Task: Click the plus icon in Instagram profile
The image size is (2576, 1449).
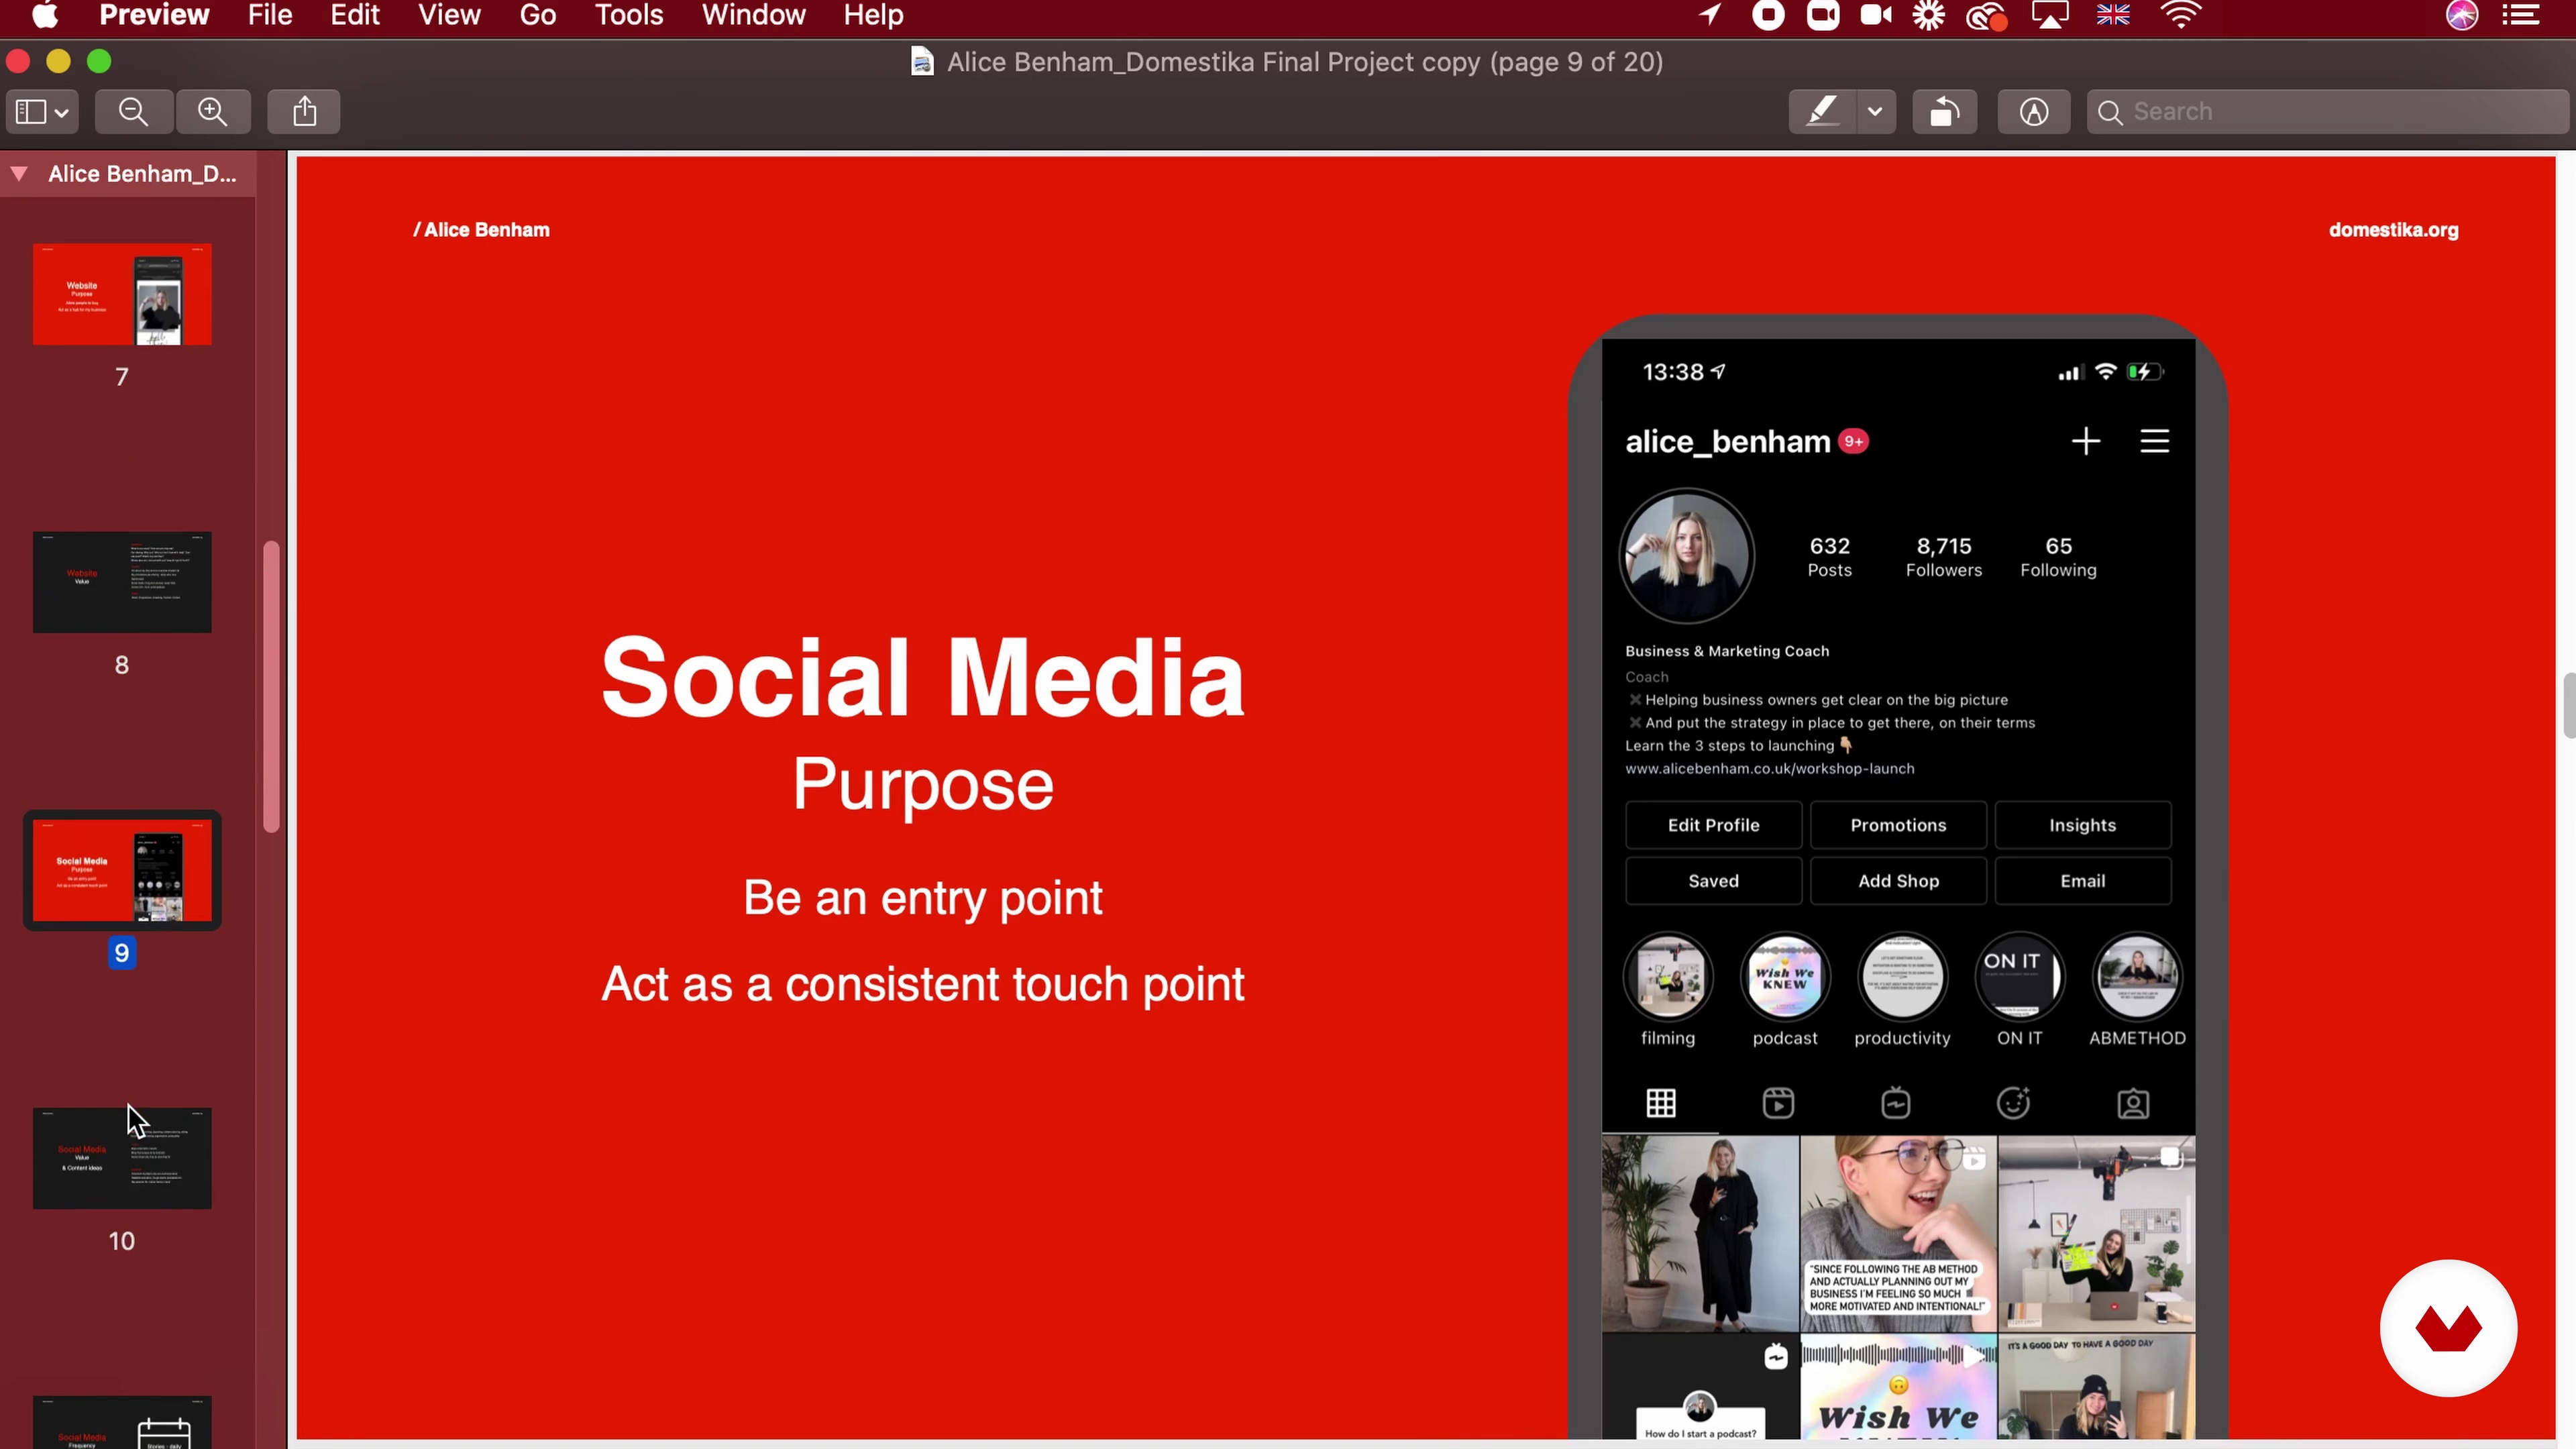Action: pos(2085,441)
